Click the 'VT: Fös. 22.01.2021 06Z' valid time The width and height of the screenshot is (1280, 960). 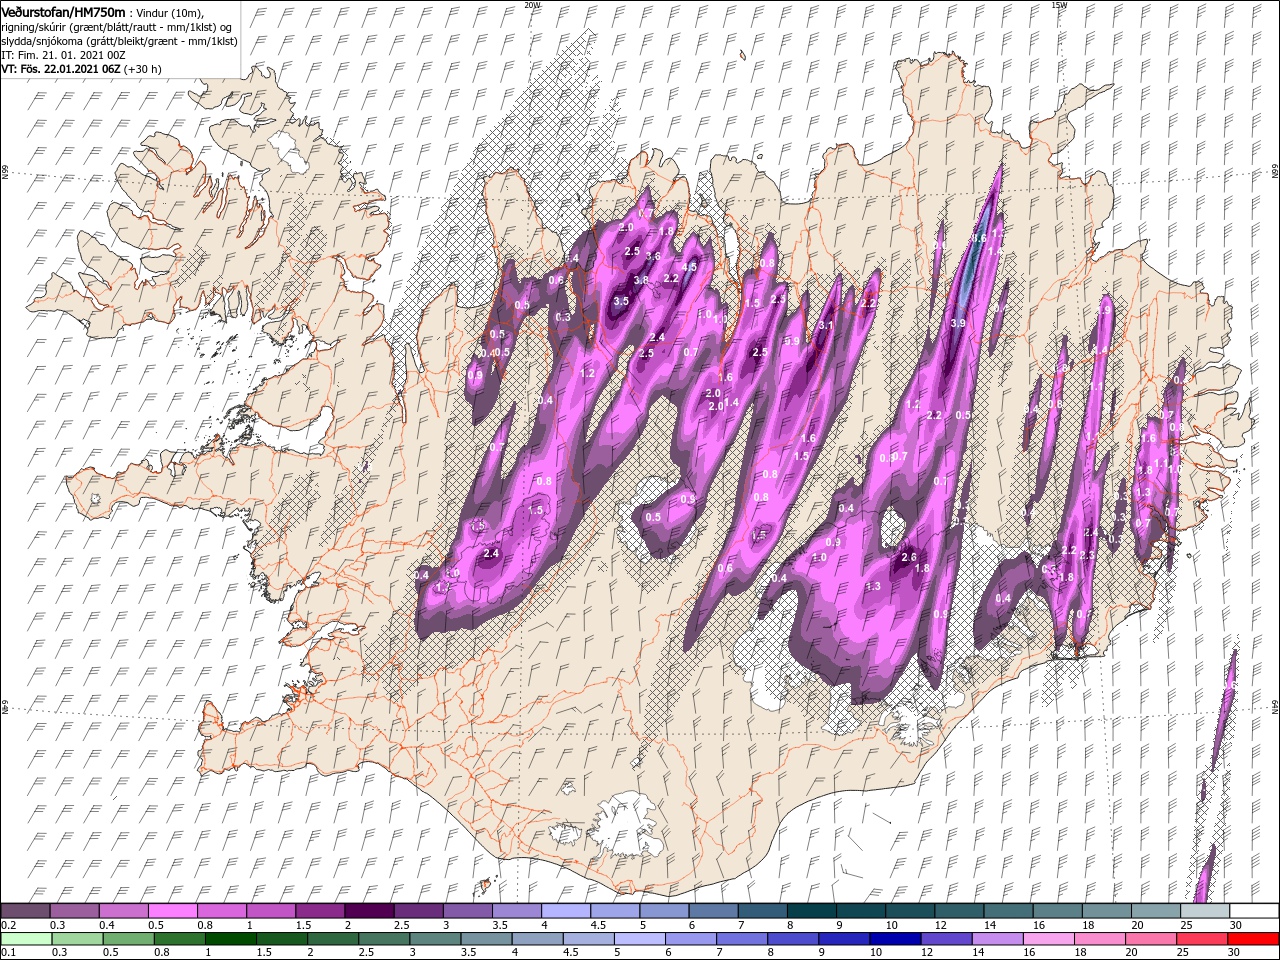point(62,69)
